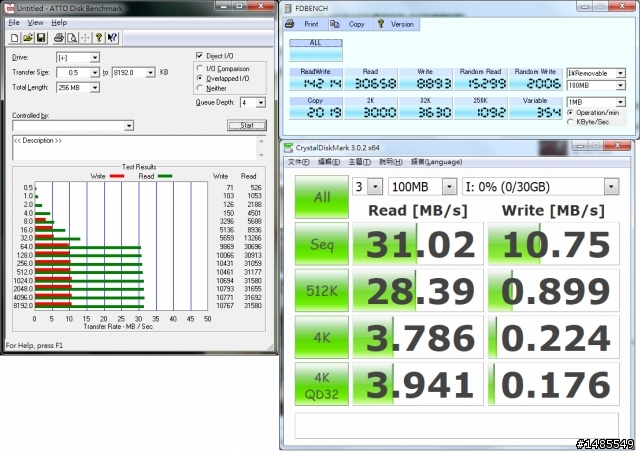Open the Controlled by dropdown
The width and height of the screenshot is (640, 452).
129,126
